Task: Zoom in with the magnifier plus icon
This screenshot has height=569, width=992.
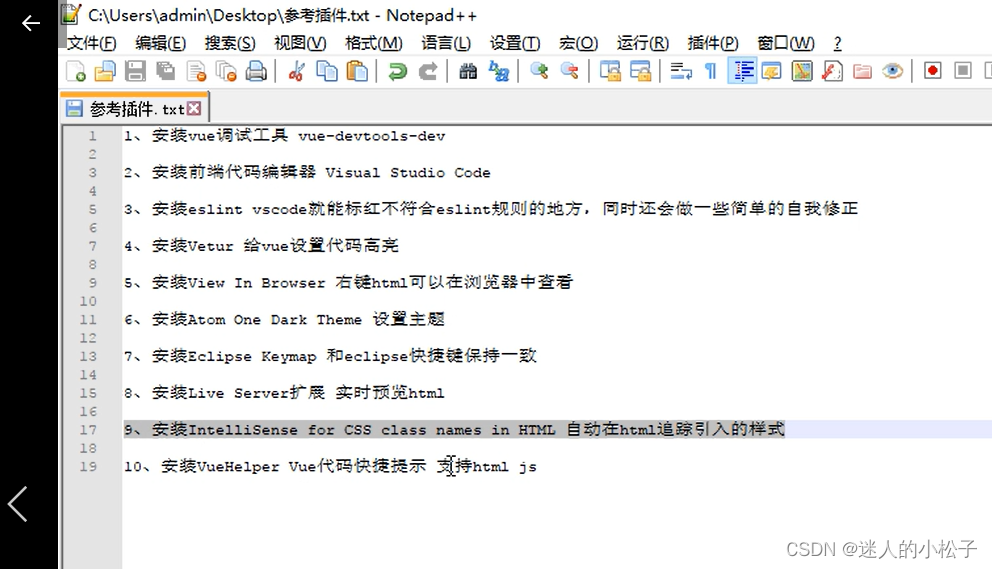Action: (x=539, y=71)
